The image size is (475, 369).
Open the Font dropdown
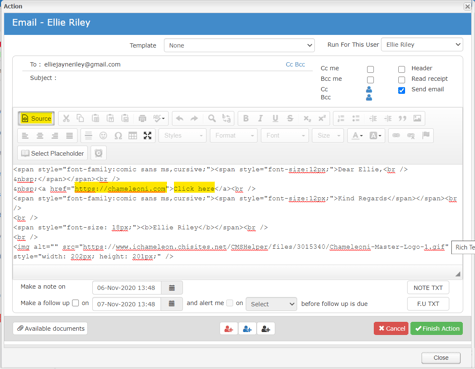285,136
